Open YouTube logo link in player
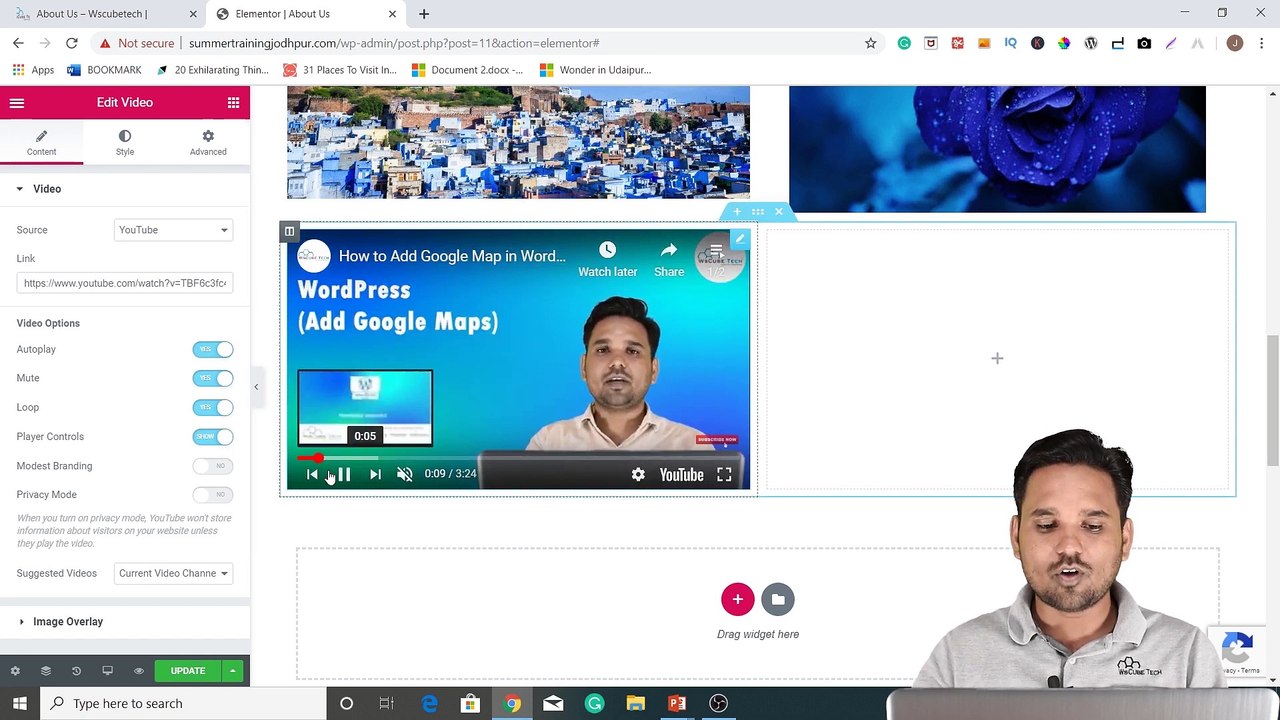The image size is (1280, 720). click(681, 475)
